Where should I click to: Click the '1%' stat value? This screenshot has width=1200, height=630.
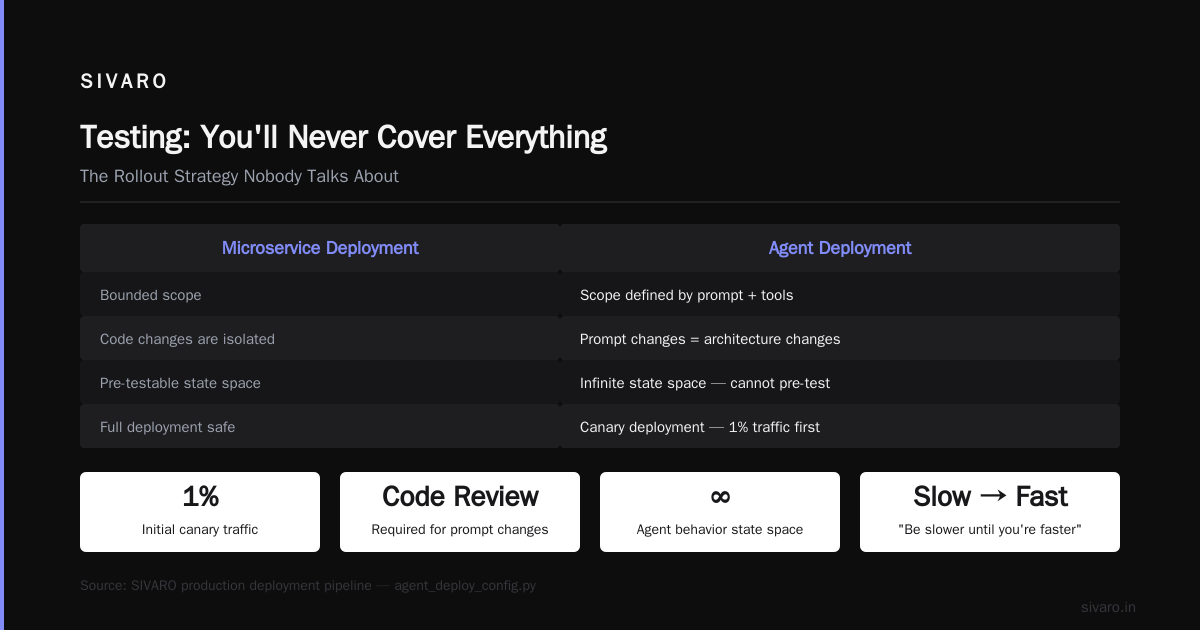click(200, 497)
